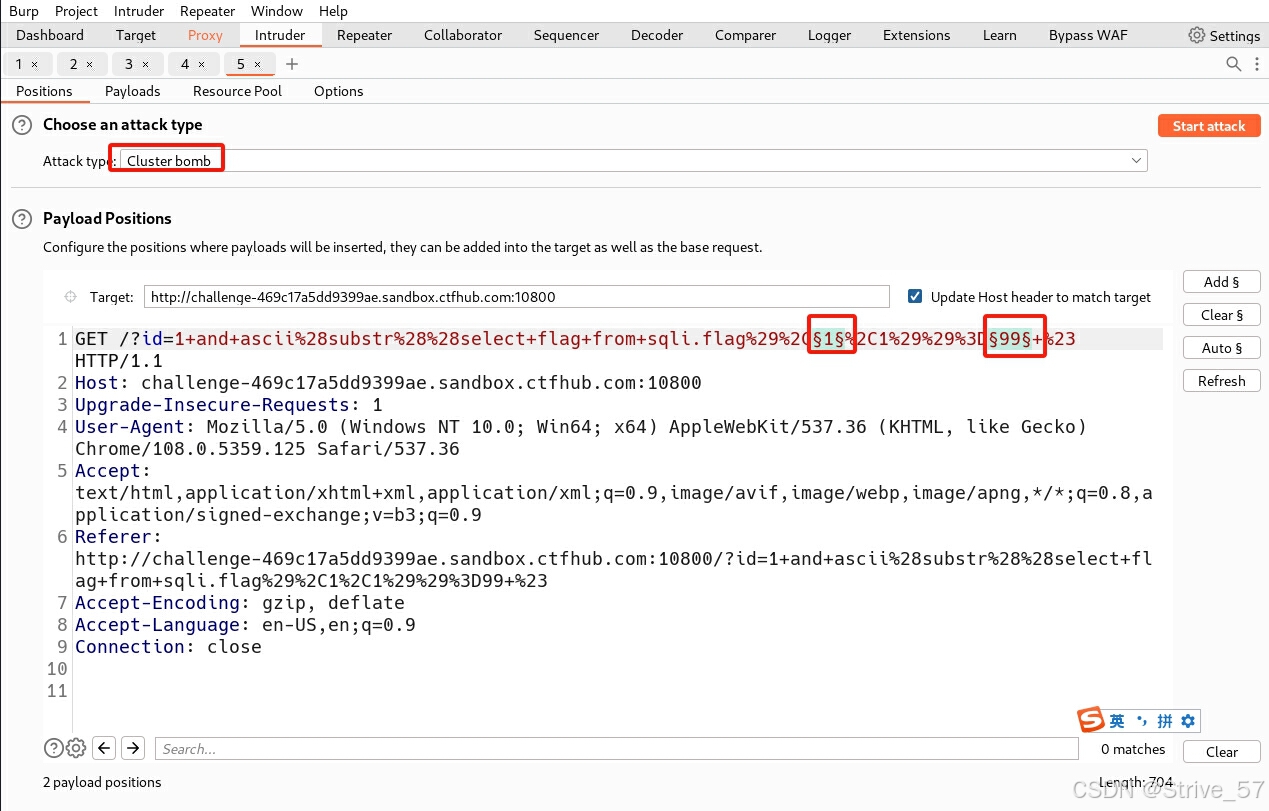Switch to the Extensions tab
The height and width of the screenshot is (811, 1269).
point(916,35)
